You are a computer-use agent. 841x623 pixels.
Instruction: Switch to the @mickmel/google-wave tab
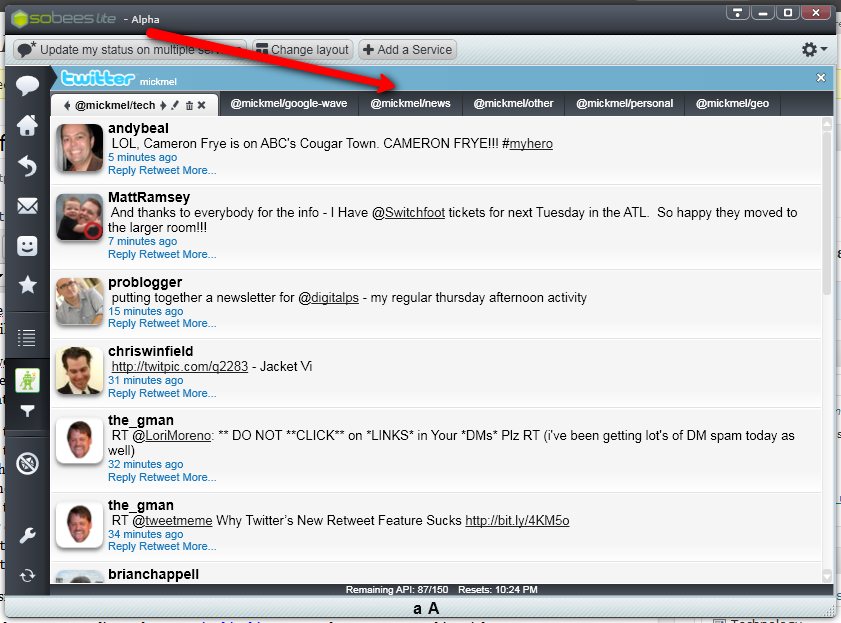point(289,103)
